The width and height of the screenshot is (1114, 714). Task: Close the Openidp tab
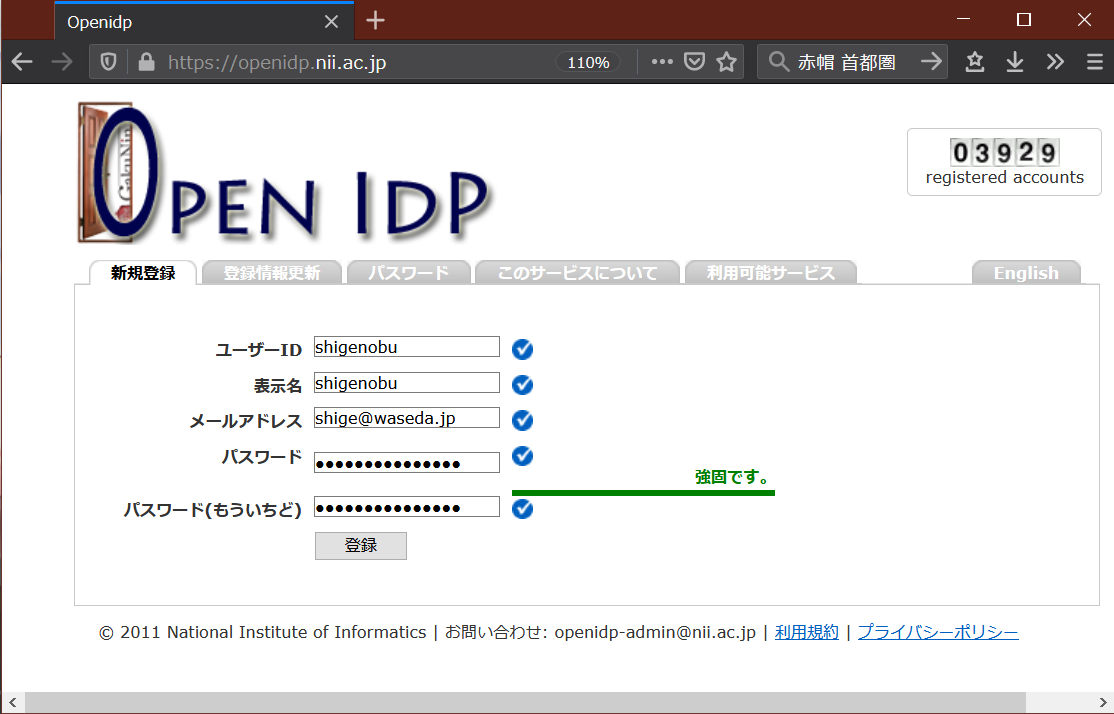pos(331,22)
